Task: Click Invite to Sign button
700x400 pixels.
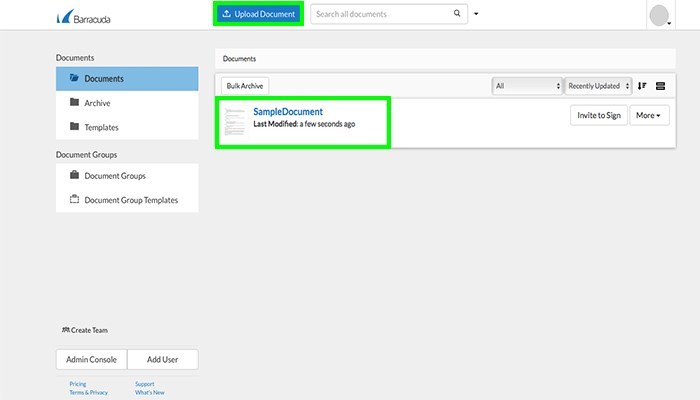Action: (x=598, y=115)
